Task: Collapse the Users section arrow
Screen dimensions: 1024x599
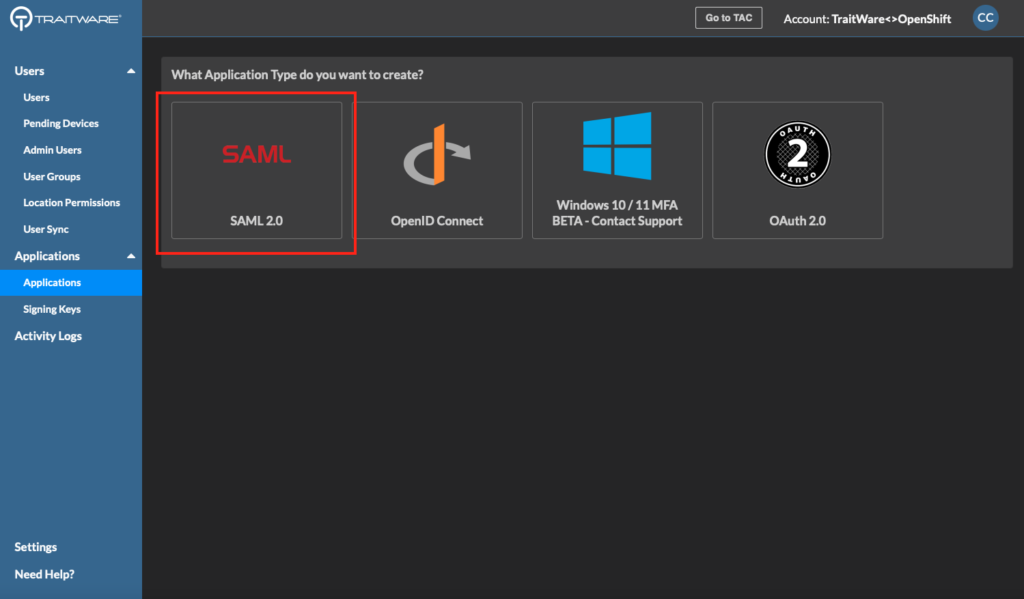Action: tap(131, 71)
